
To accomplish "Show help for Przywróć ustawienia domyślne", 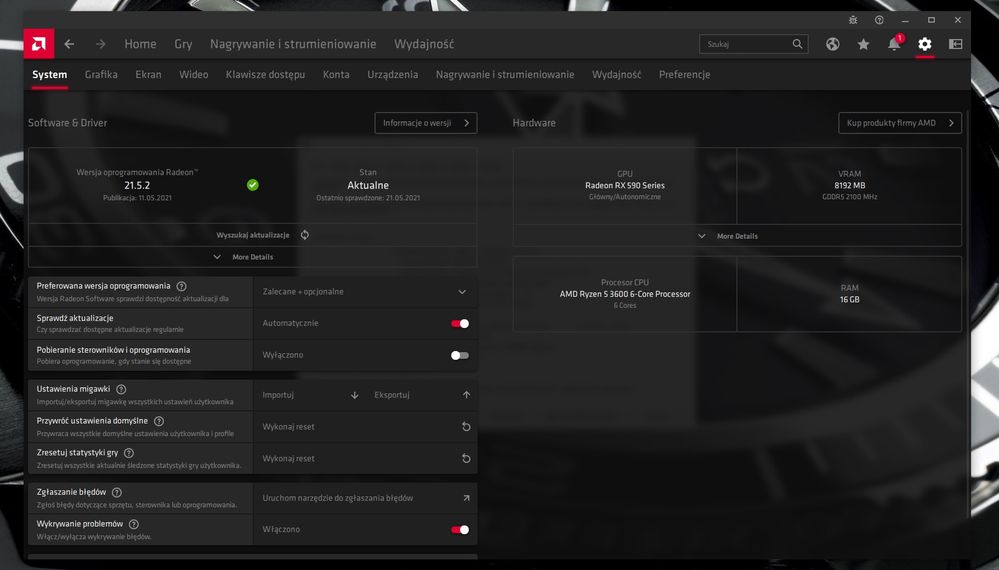I will click(159, 421).
